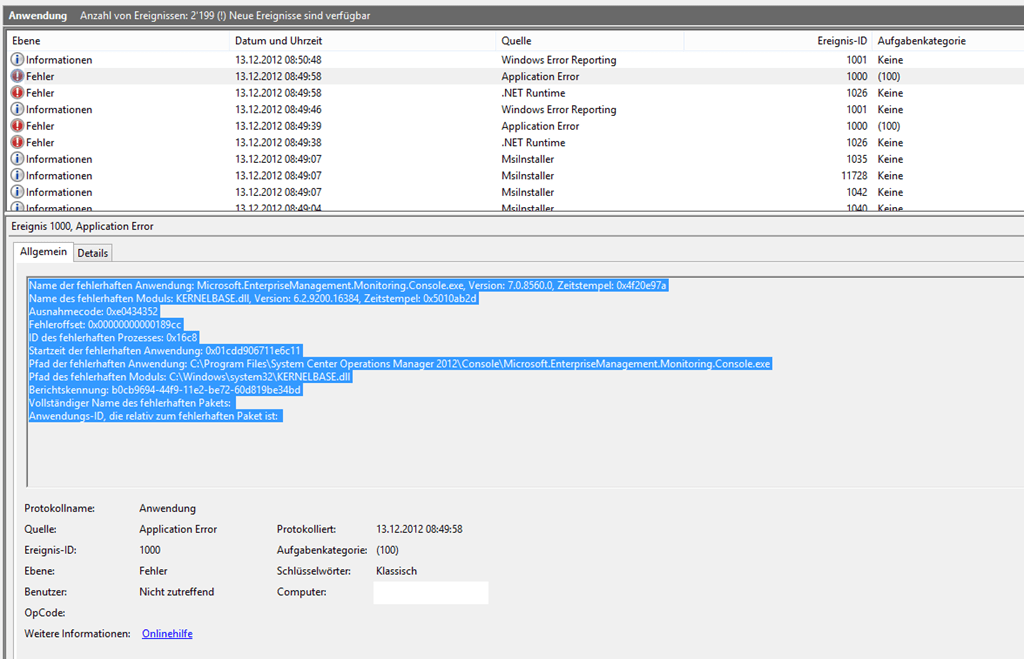Click 'ID des fehlerhaften Prozesses: 0x16c8' line
1024x659 pixels.
tap(113, 338)
